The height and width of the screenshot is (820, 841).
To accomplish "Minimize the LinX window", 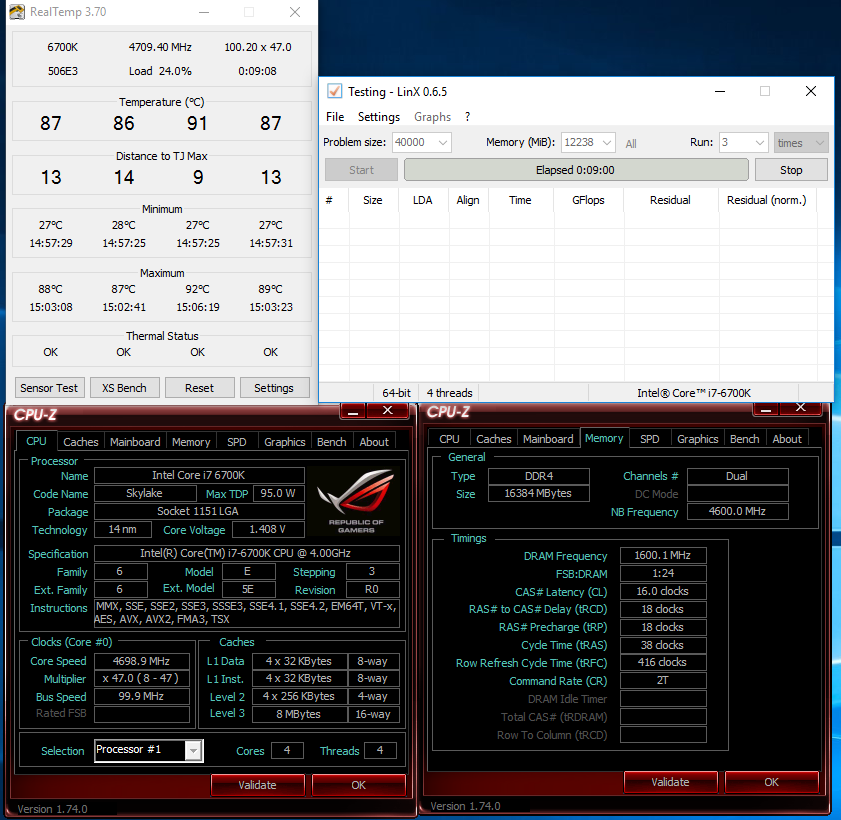I will tap(720, 91).
